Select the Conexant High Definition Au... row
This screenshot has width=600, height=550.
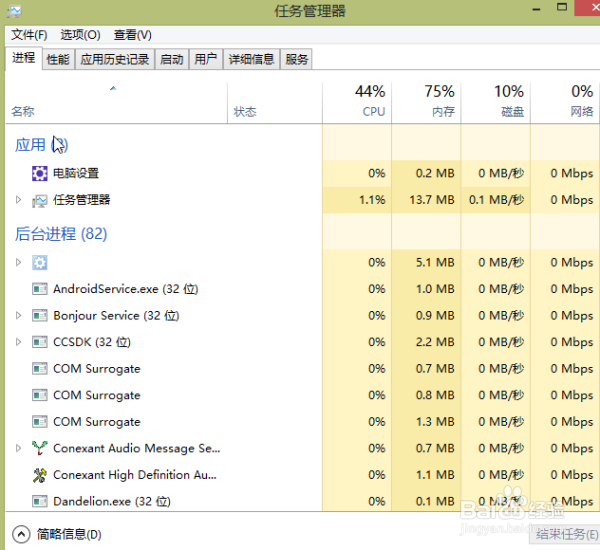coord(303,475)
